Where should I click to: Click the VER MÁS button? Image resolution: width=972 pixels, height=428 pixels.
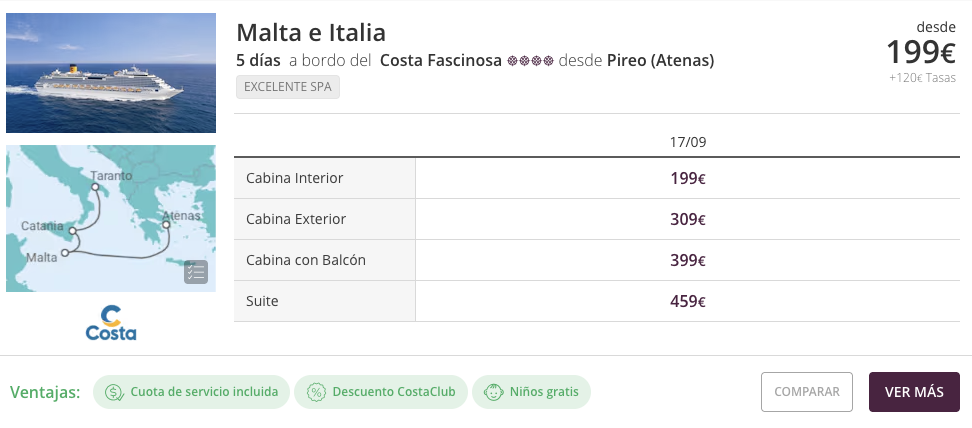[914, 392]
